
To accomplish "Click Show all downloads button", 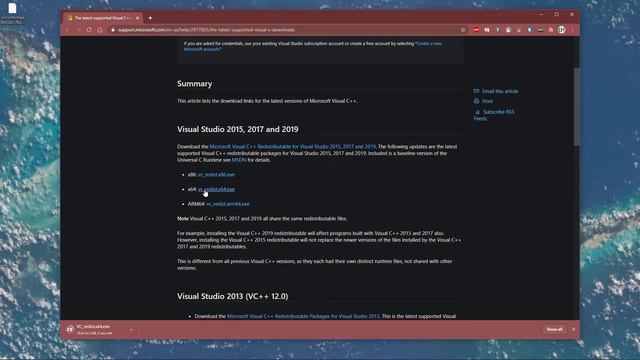I will pyautogui.click(x=554, y=329).
